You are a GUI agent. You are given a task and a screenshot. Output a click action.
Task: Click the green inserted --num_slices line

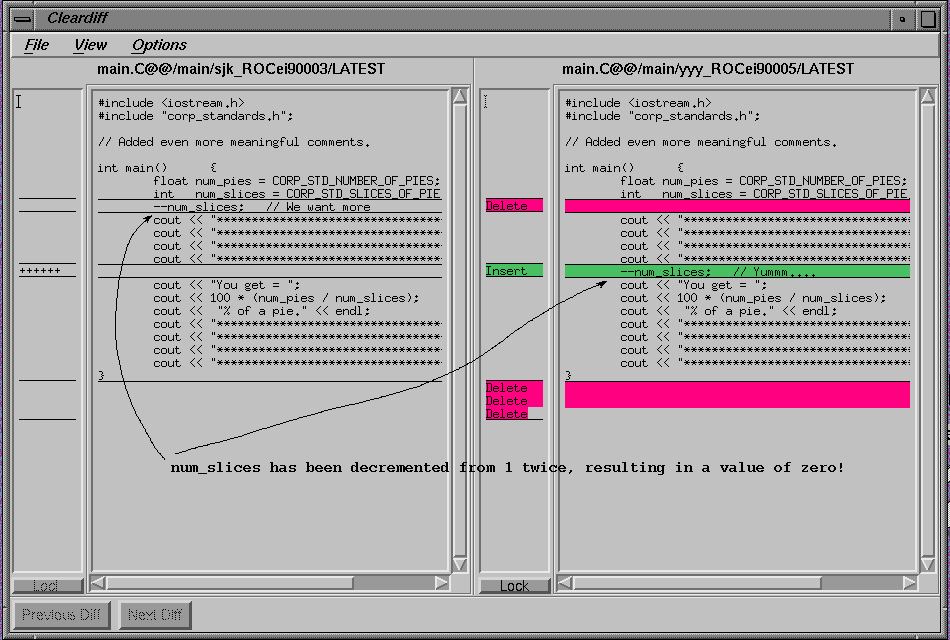[736, 271]
